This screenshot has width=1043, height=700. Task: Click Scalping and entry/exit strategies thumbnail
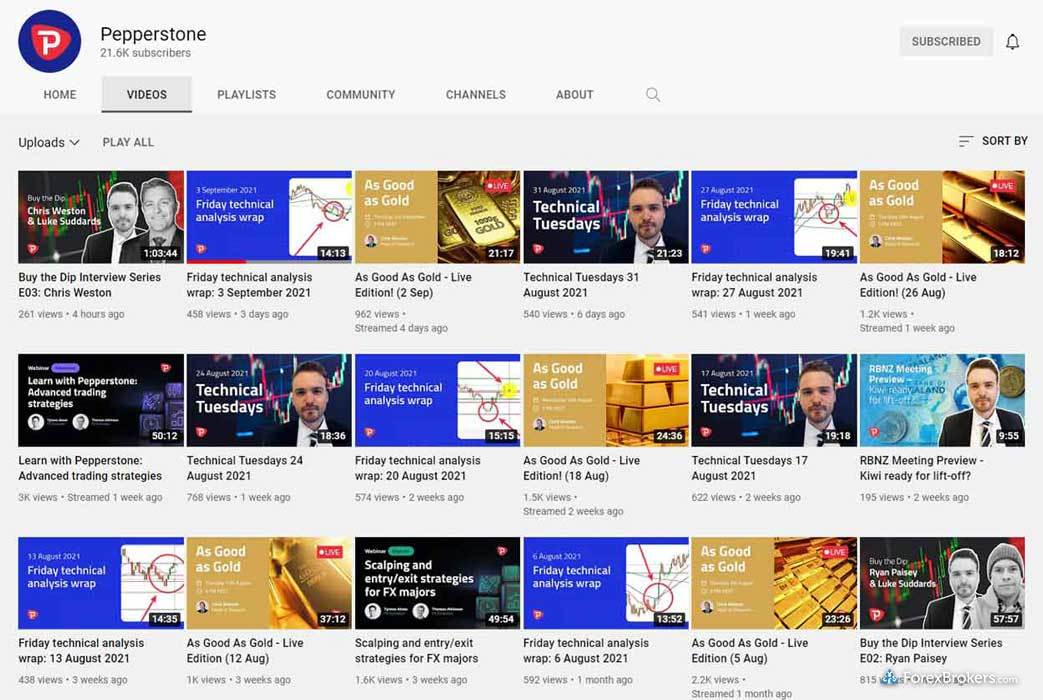coord(437,583)
